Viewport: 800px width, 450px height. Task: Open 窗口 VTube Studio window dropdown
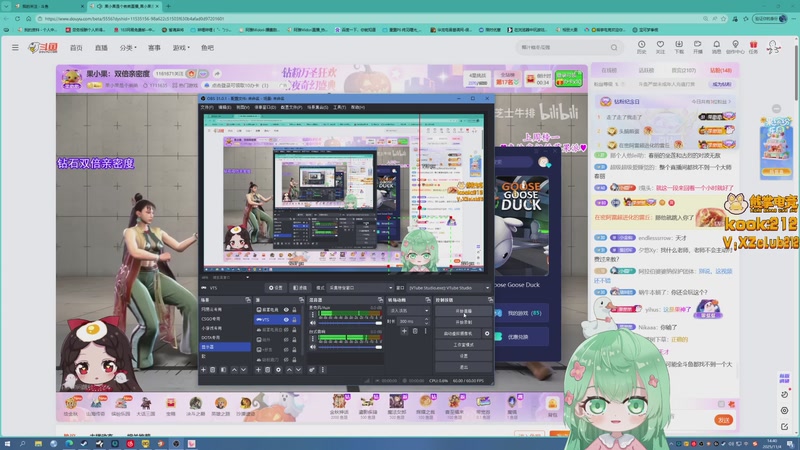(x=449, y=288)
